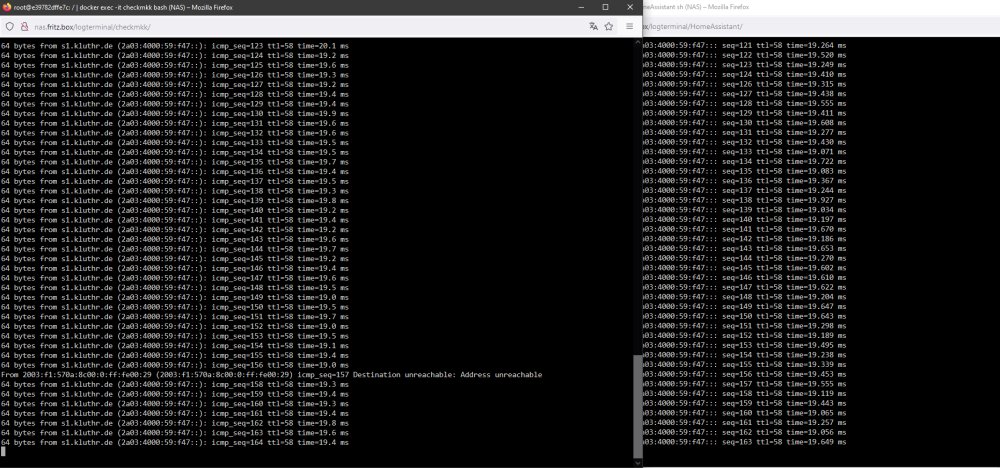Click the seq=145 time=19.602 line in the HomeAssistant window
1000x468 pixels.
click(x=745, y=268)
